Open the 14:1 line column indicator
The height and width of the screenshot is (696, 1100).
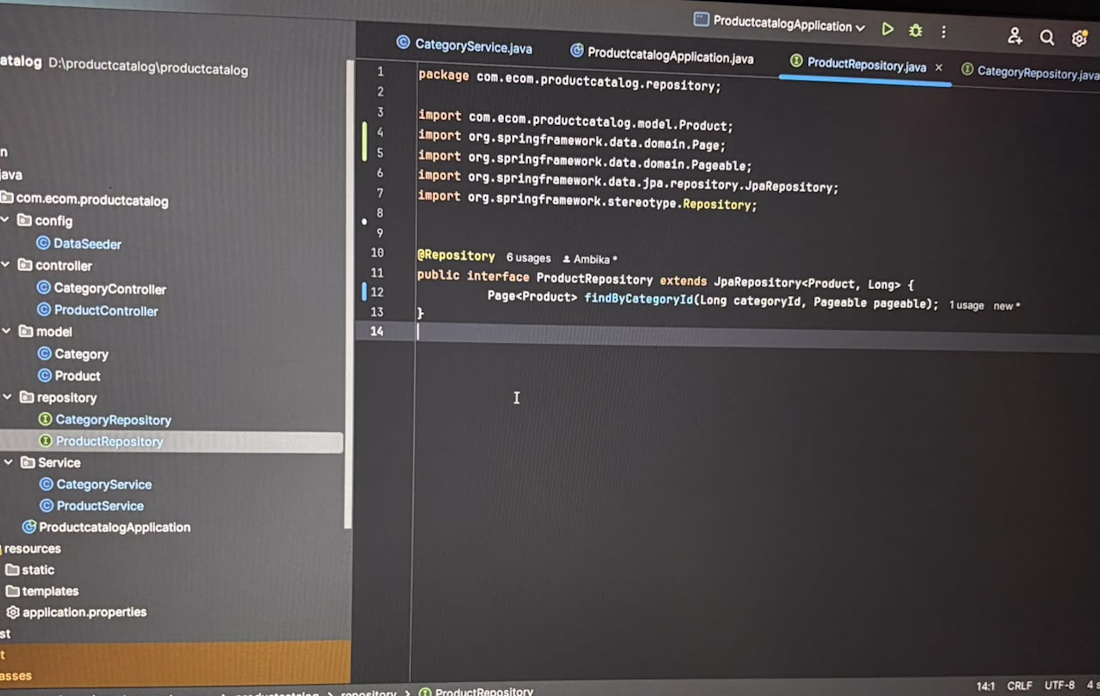click(x=986, y=686)
